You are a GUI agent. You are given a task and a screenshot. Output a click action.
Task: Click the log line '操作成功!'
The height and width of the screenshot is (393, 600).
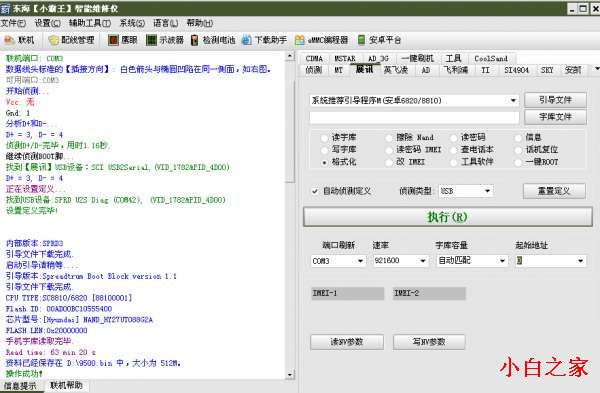(x=24, y=373)
